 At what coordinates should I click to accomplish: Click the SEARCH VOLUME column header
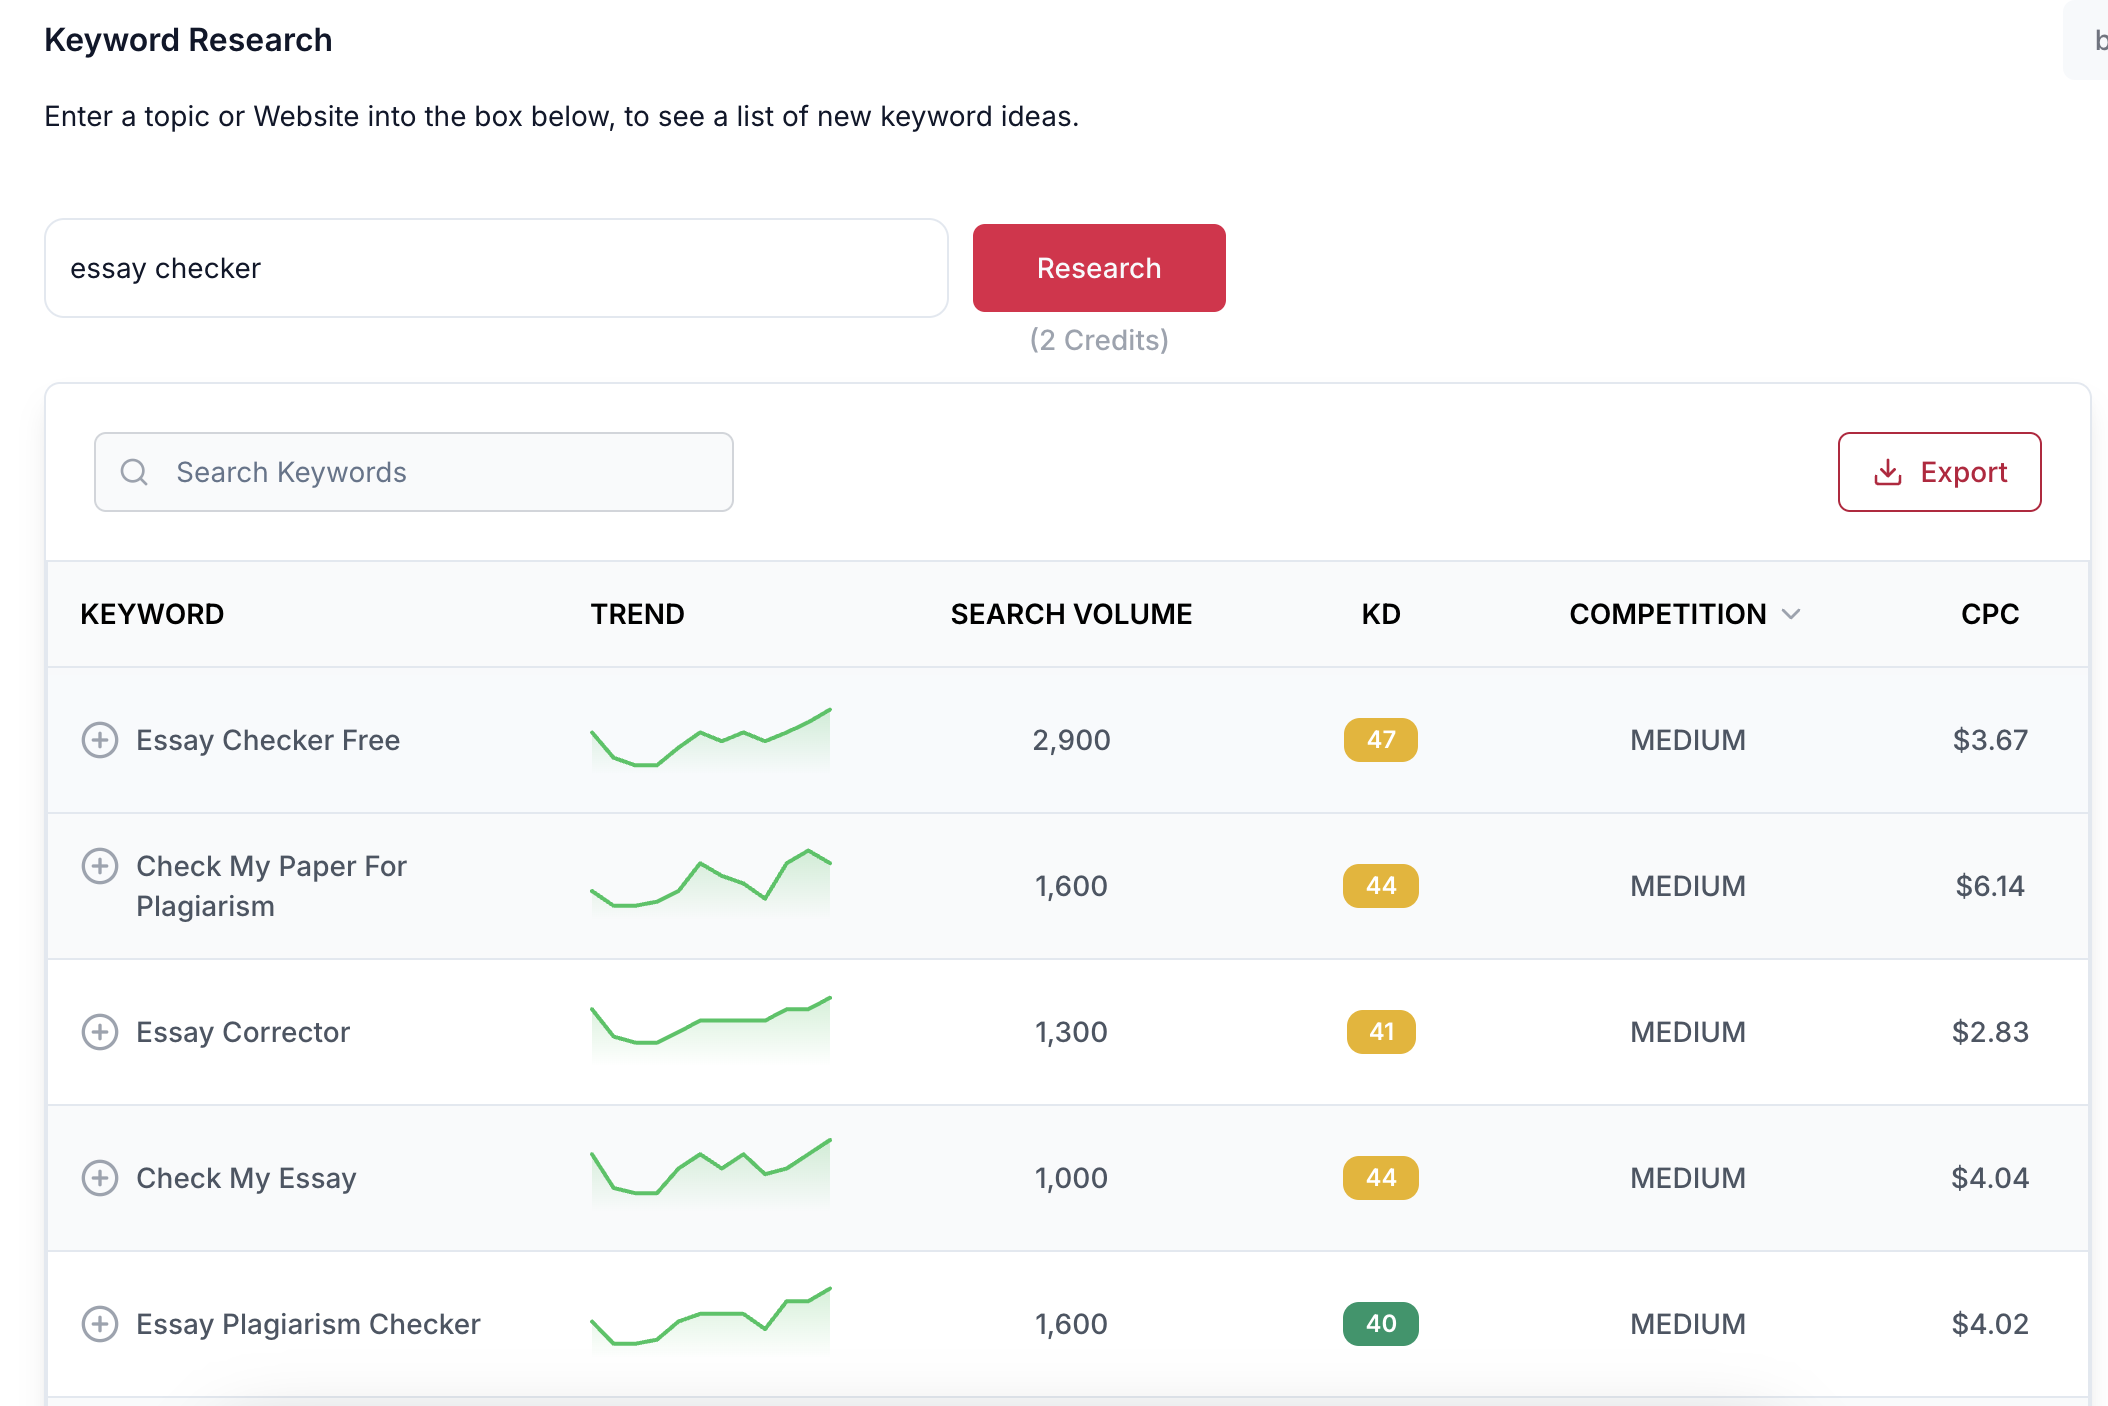(1071, 614)
